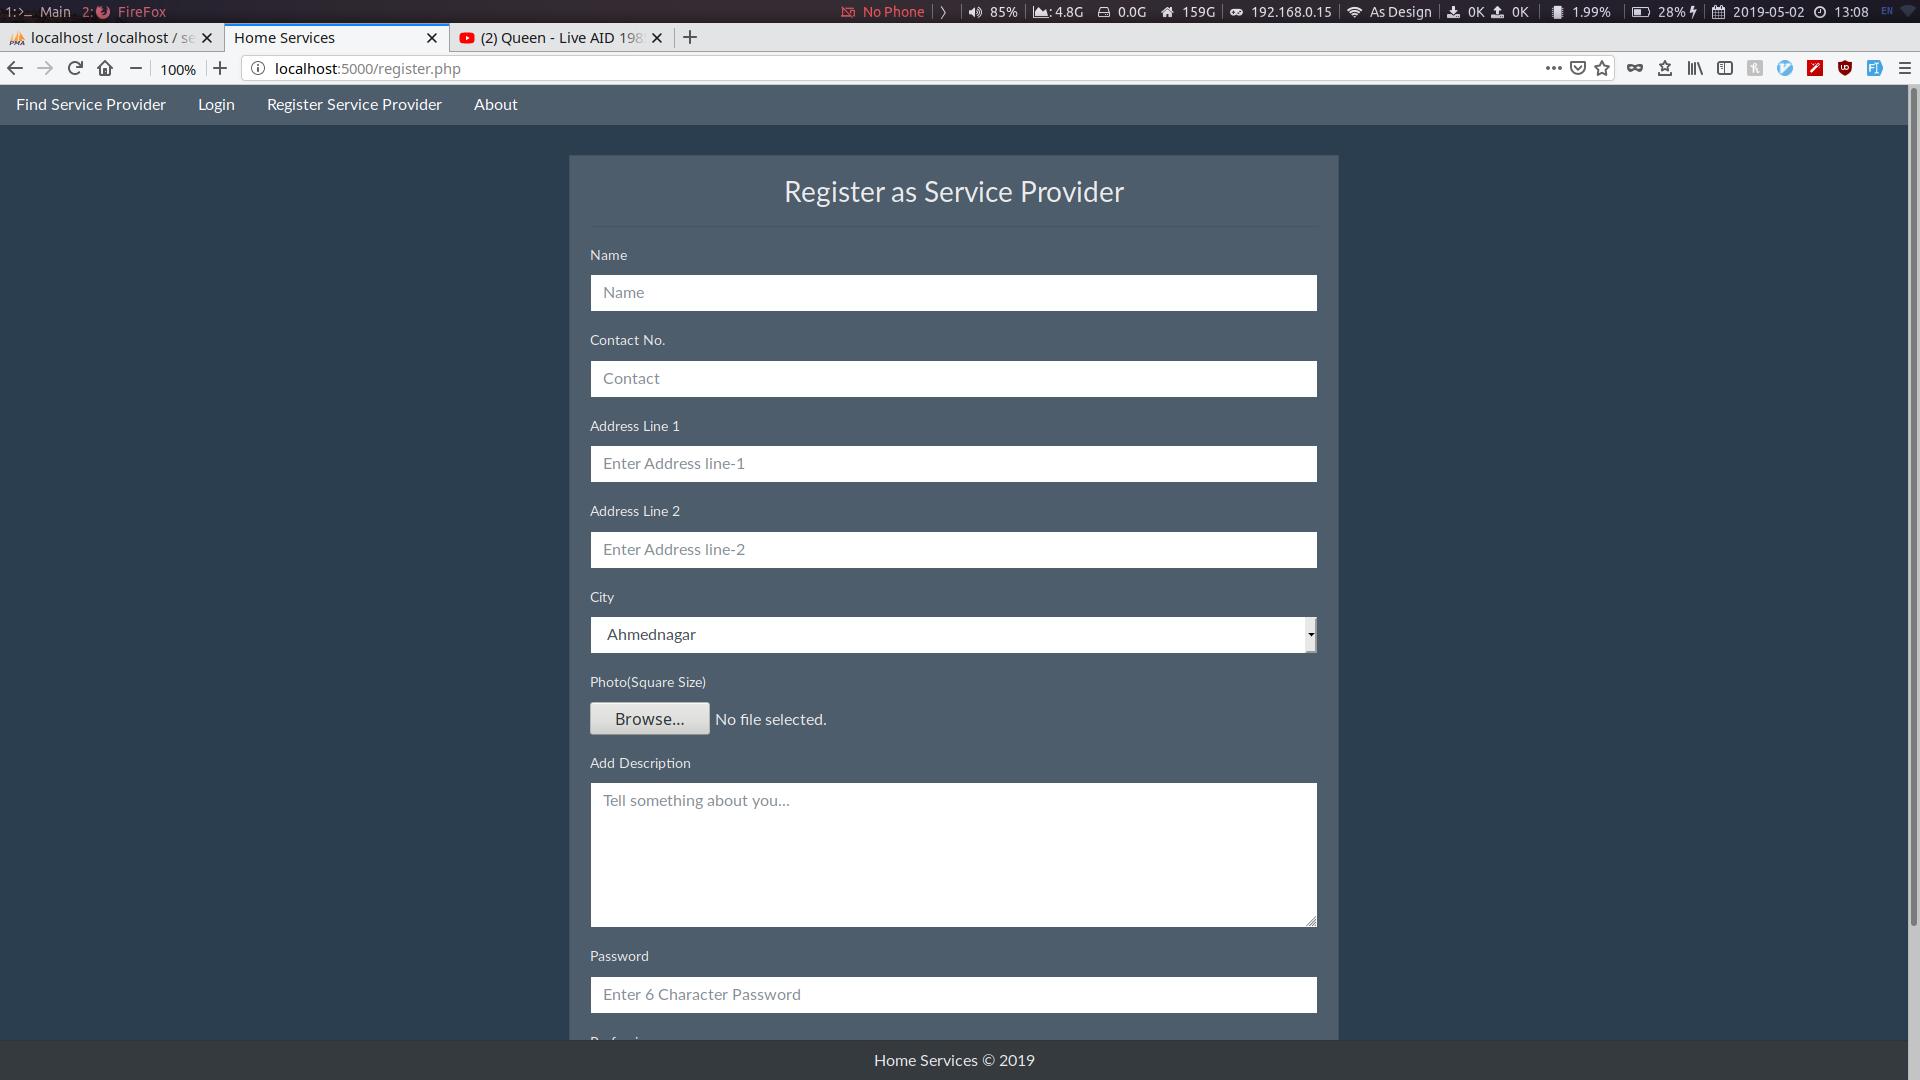Click the Name input field
The height and width of the screenshot is (1080, 1920).
(953, 291)
